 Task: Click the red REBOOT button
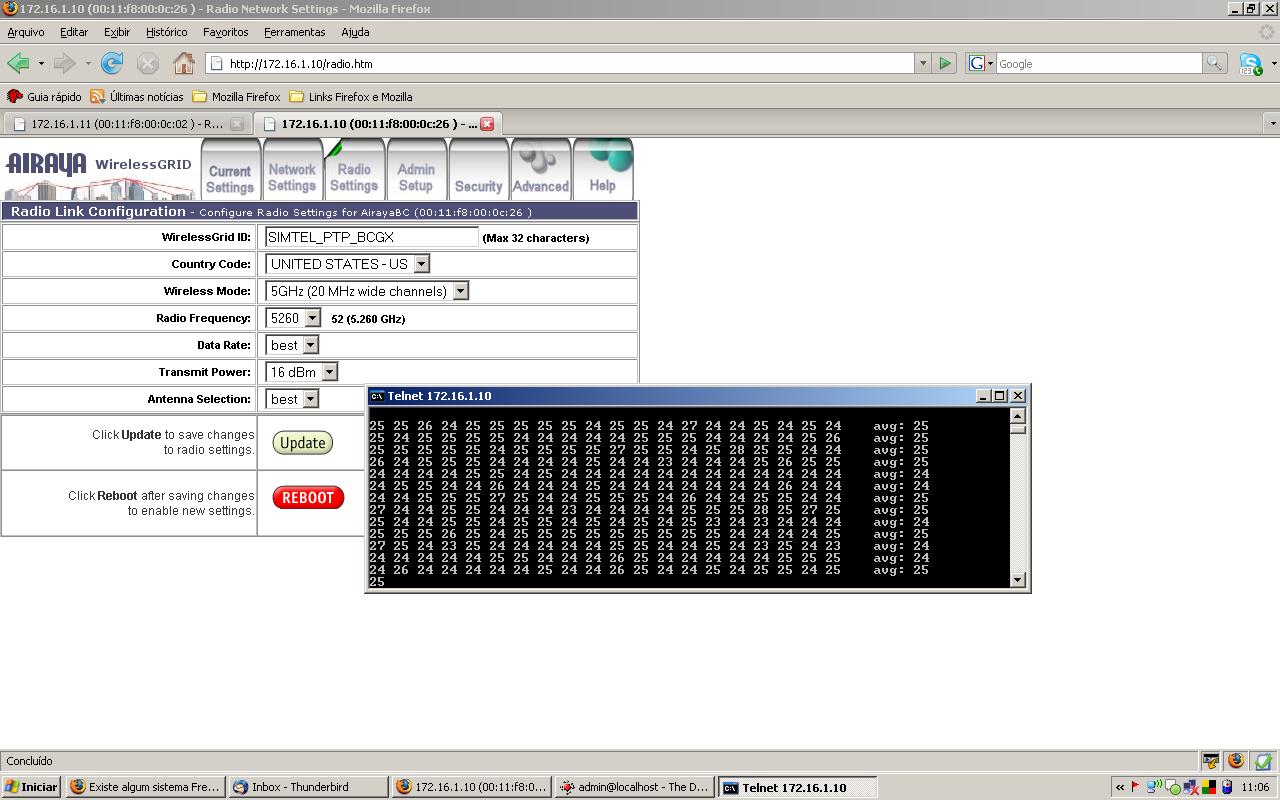point(308,497)
